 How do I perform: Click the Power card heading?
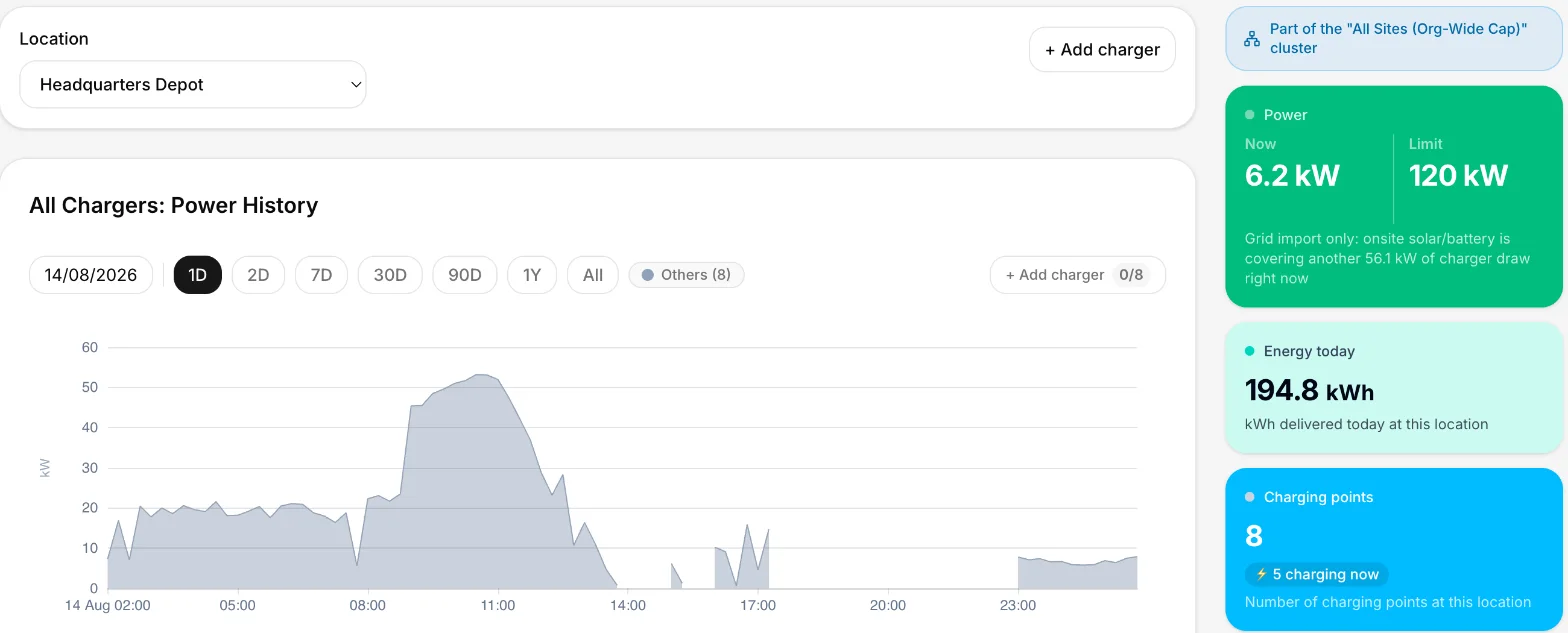point(1285,115)
